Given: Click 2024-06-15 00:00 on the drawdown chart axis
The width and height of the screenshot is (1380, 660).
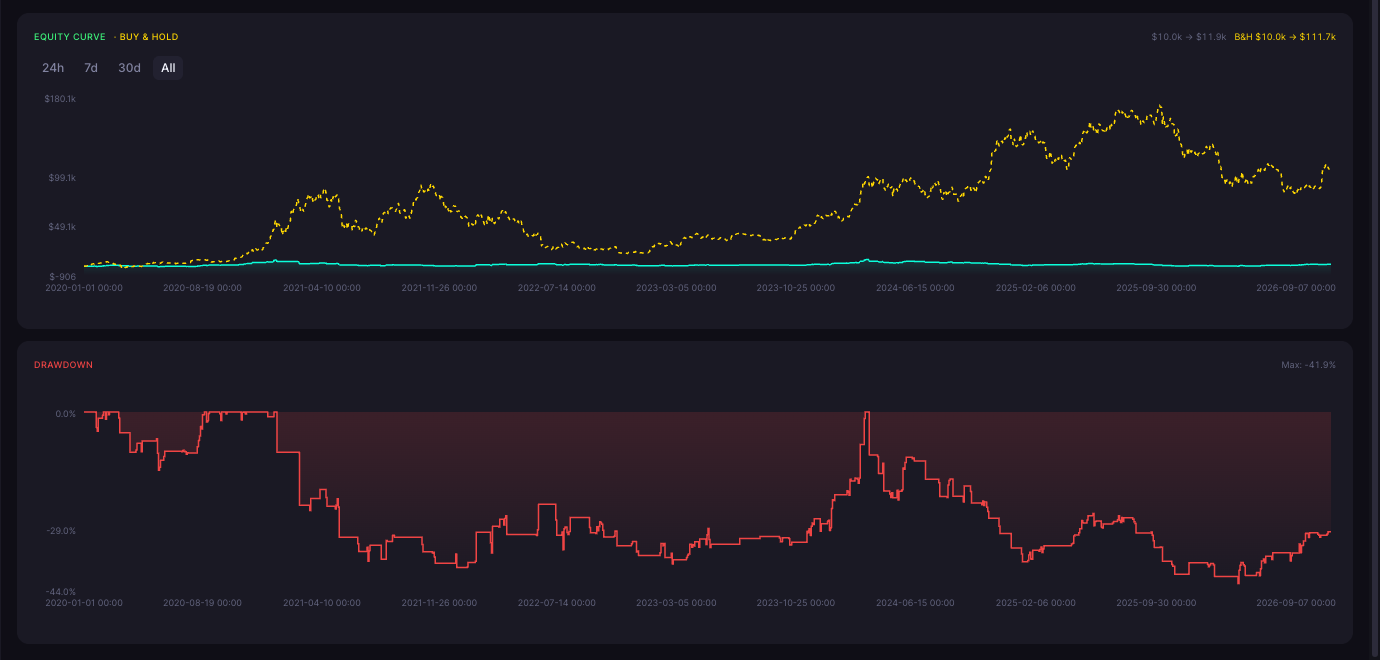Looking at the screenshot, I should (915, 604).
